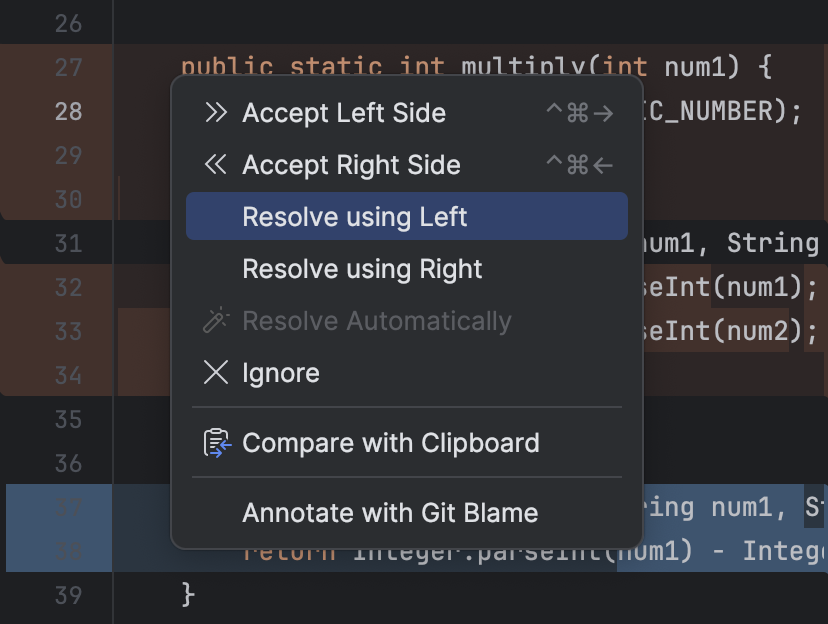Select 'Resolve using Right' from the menu
This screenshot has height=624, width=828.
point(360,268)
